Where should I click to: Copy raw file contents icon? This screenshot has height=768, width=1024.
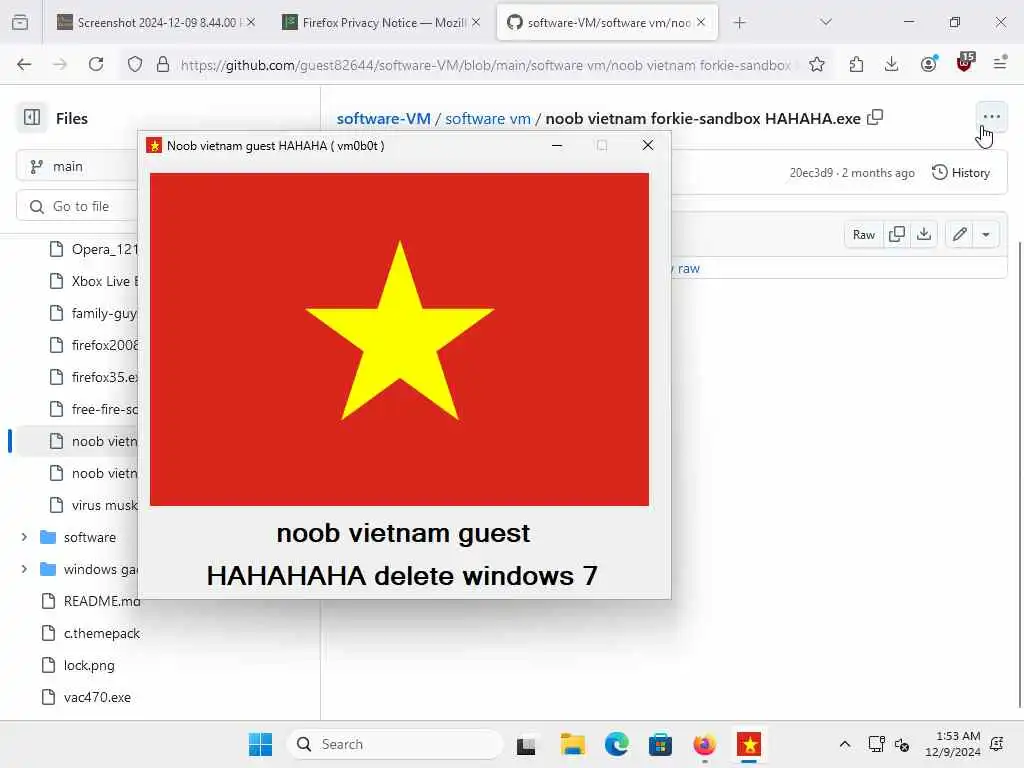[x=897, y=234]
